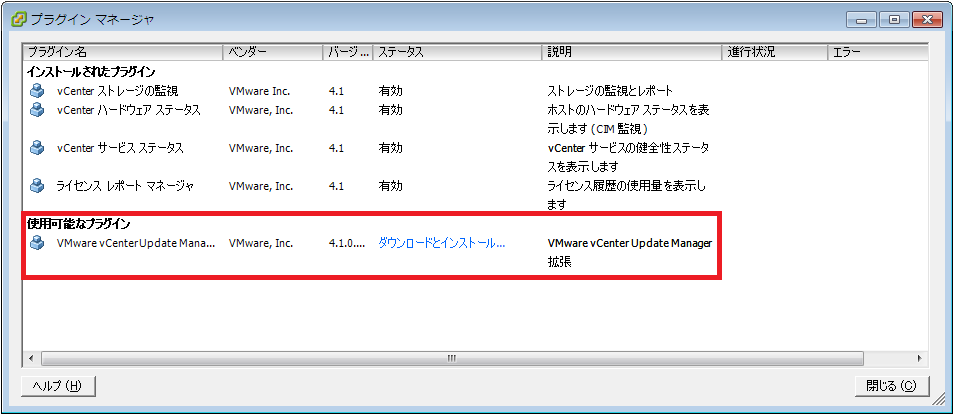Select the vCenter ストレージの監視 row name

(117, 91)
